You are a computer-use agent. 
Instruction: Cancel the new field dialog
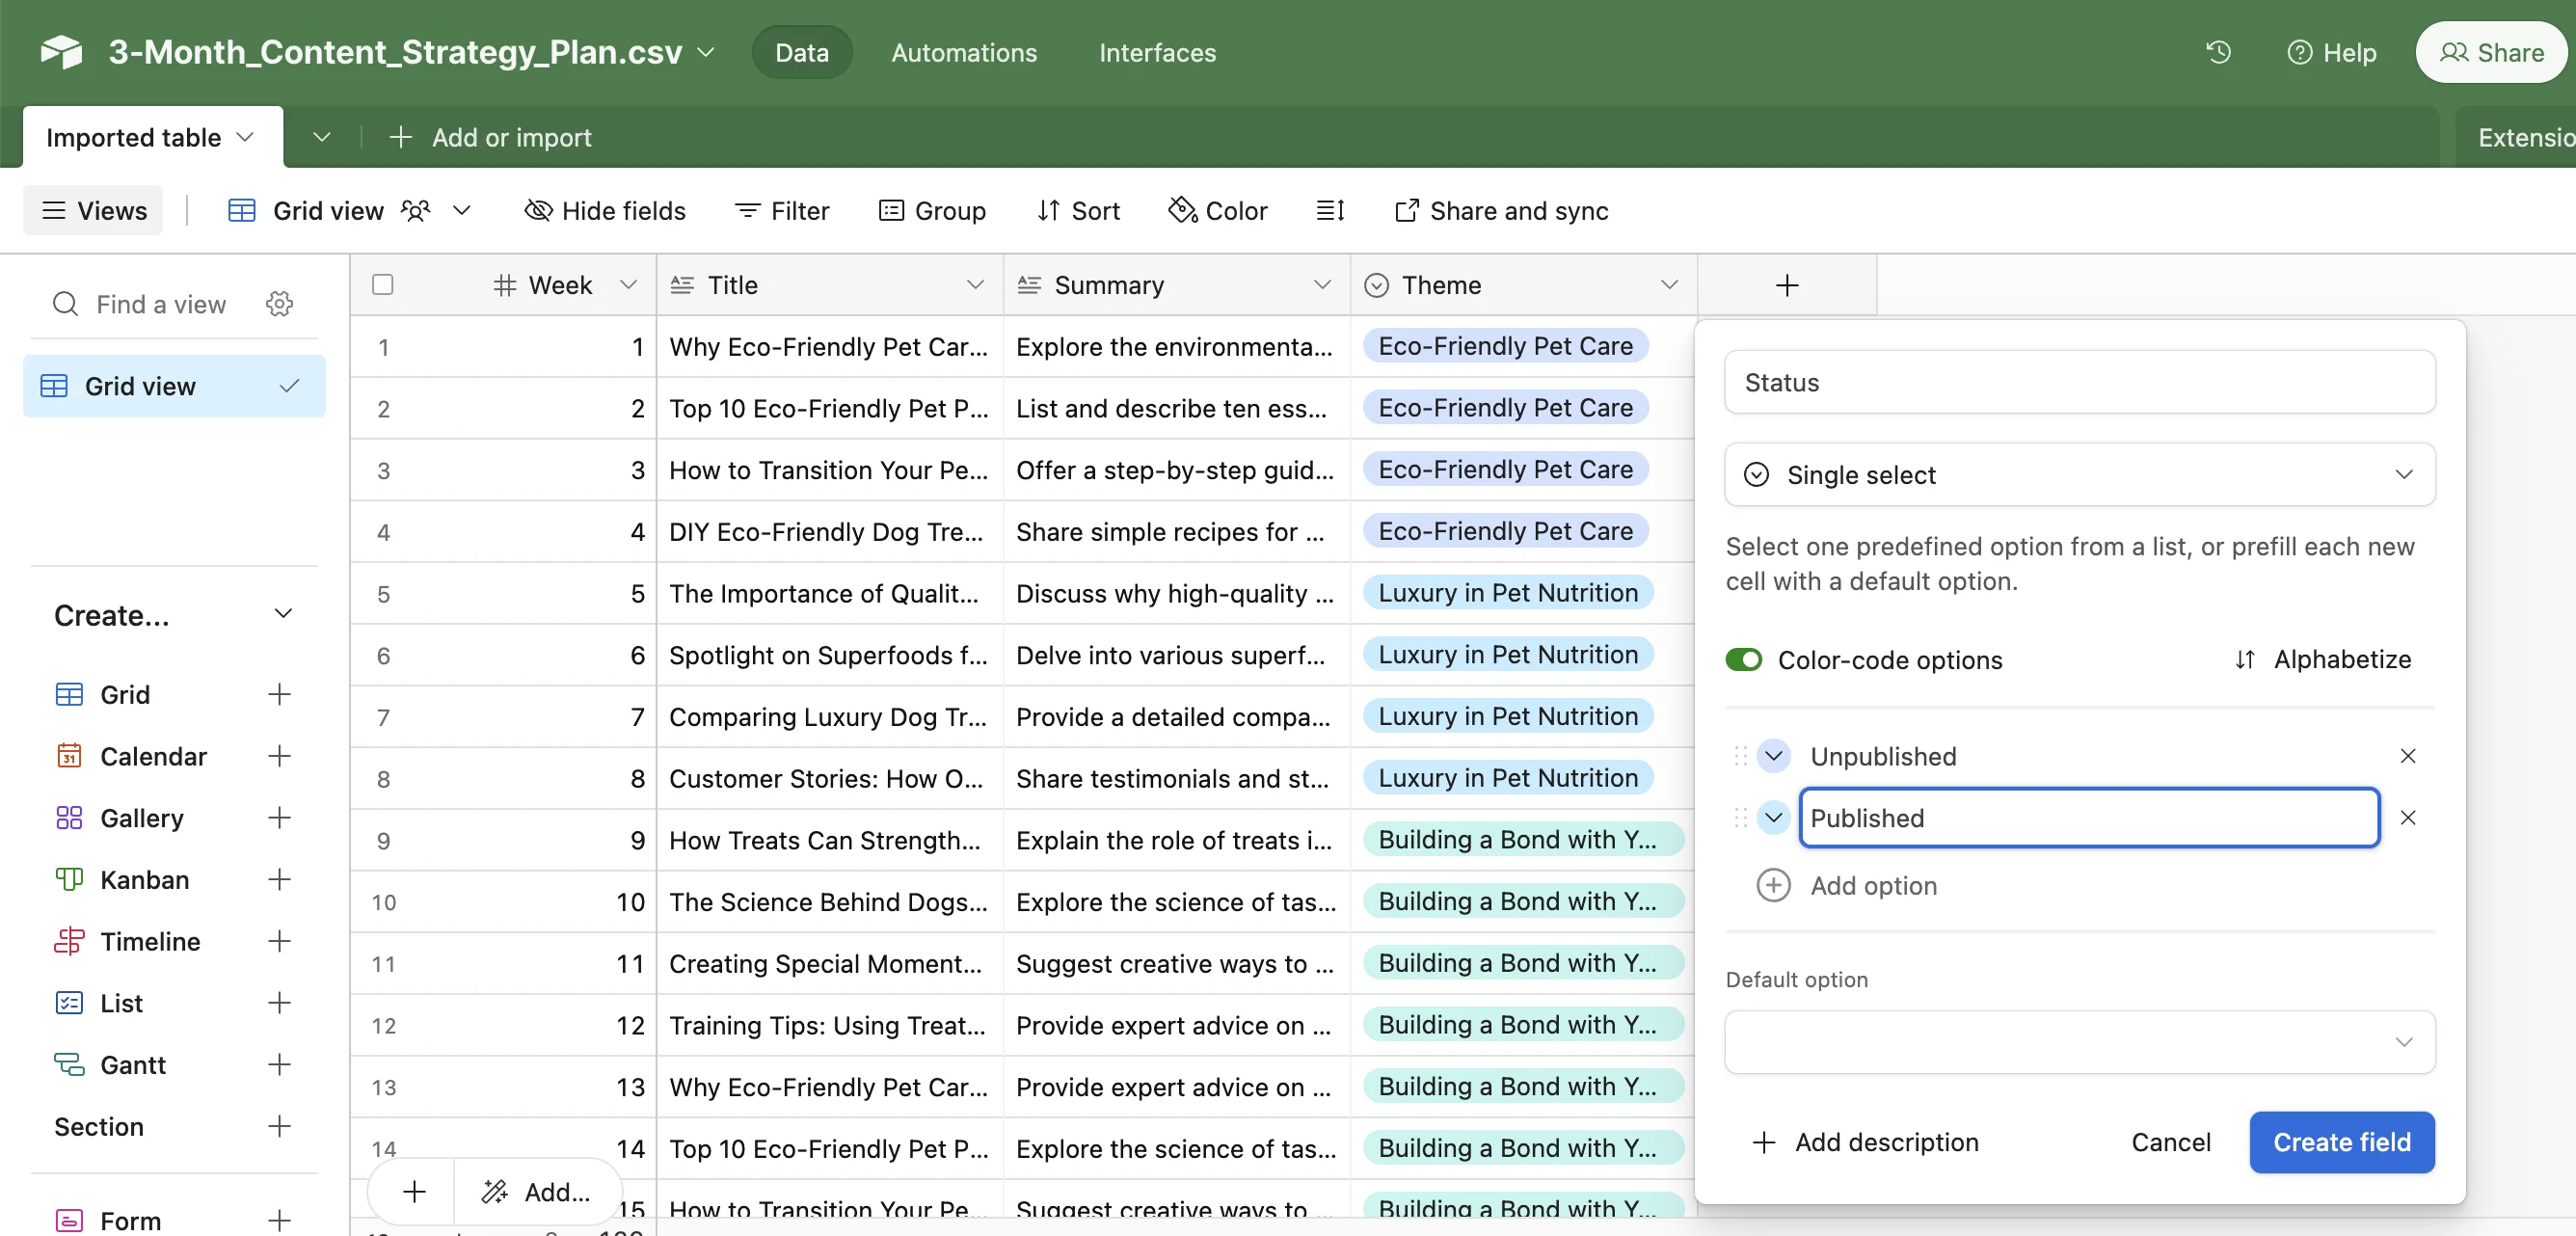pyautogui.click(x=2170, y=1142)
